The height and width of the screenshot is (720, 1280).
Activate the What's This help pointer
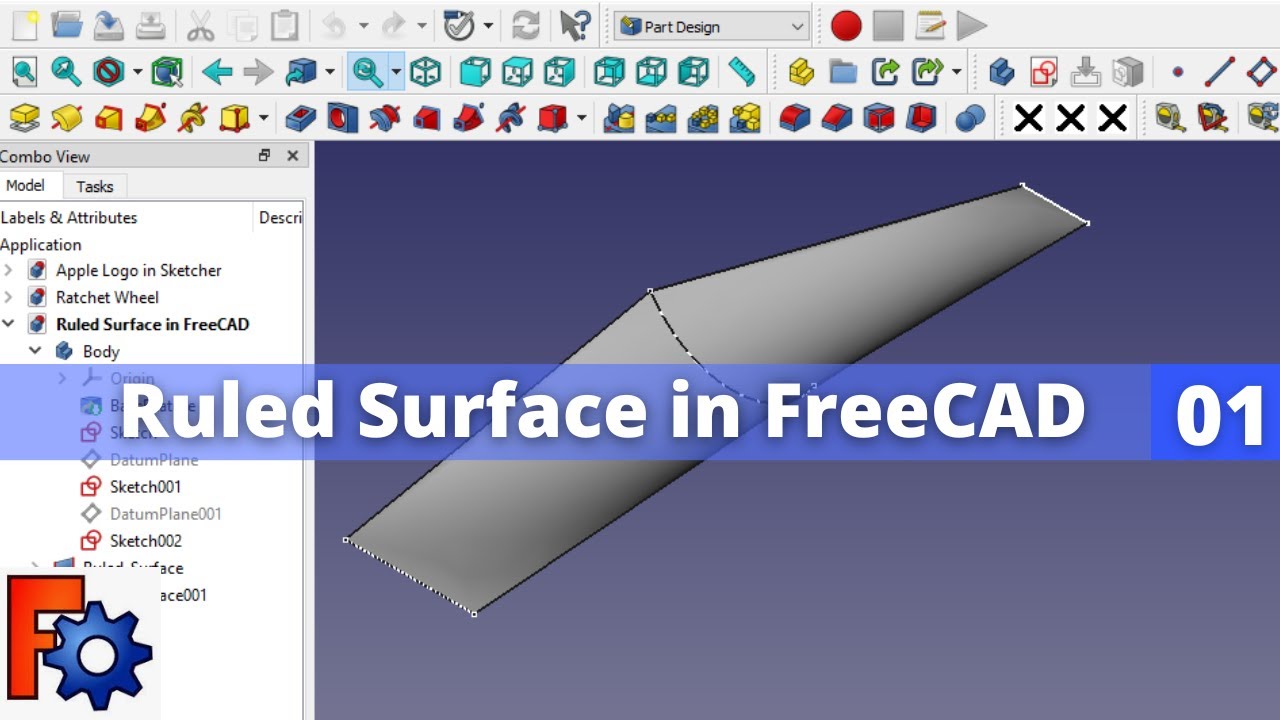click(574, 25)
